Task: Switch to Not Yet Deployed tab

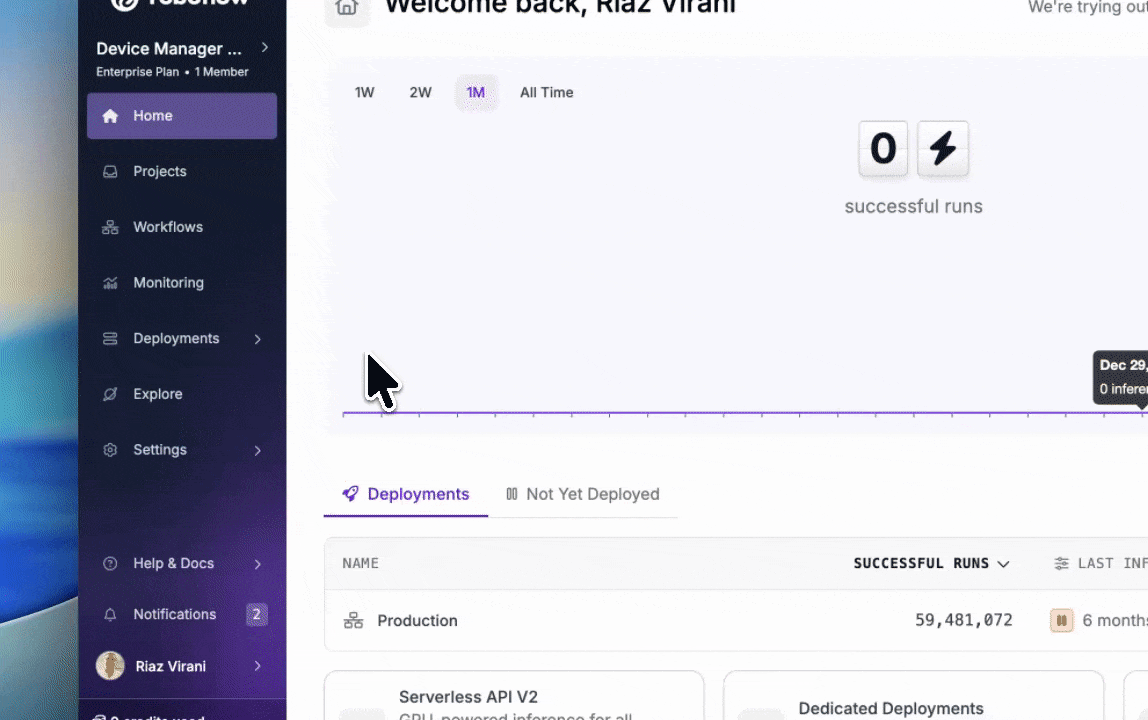Action: click(x=582, y=494)
